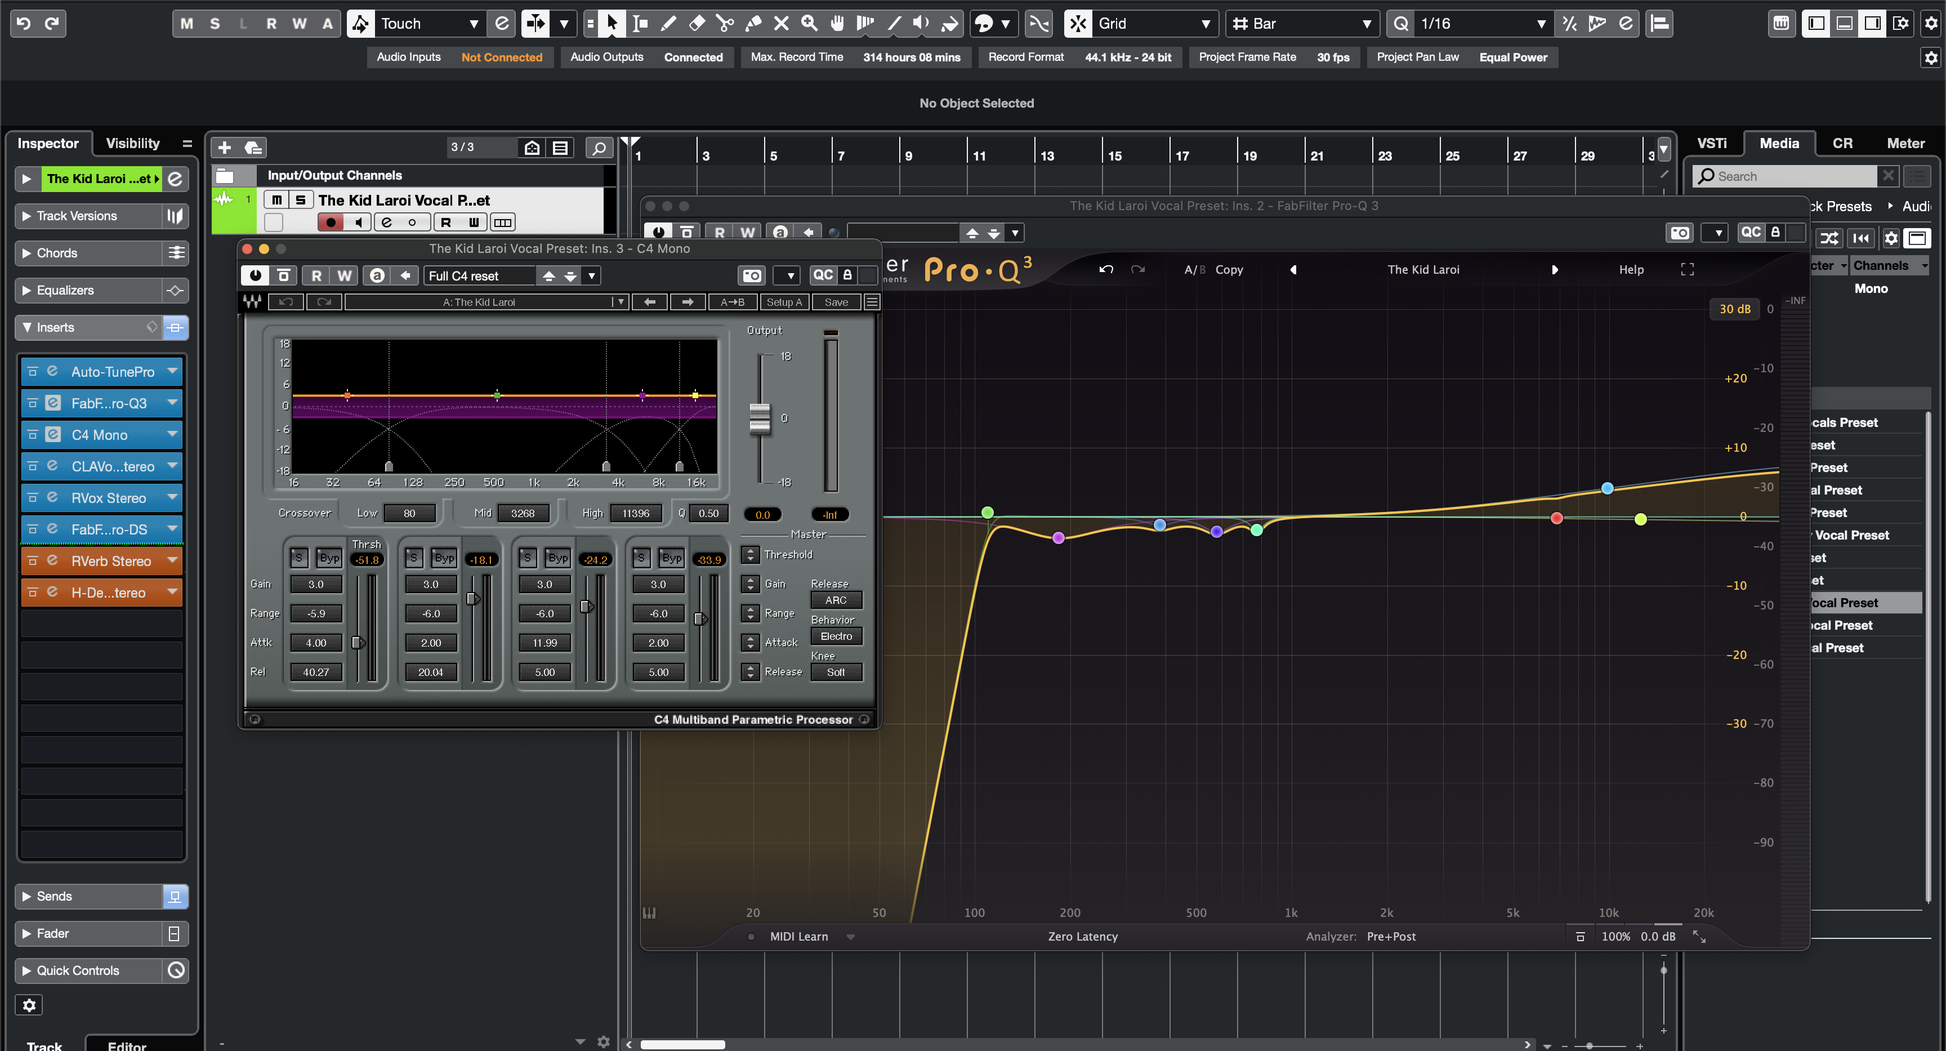
Task: Bypass the first C4 band with Byp
Action: coord(328,558)
